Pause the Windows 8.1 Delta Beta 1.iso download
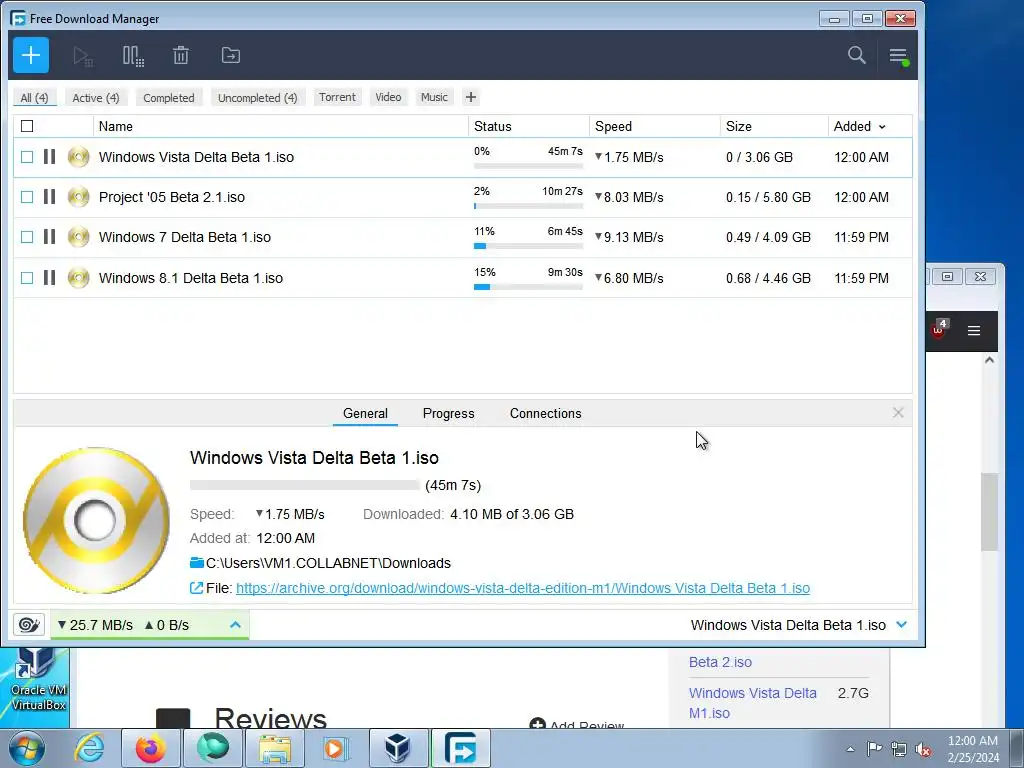 (x=50, y=278)
